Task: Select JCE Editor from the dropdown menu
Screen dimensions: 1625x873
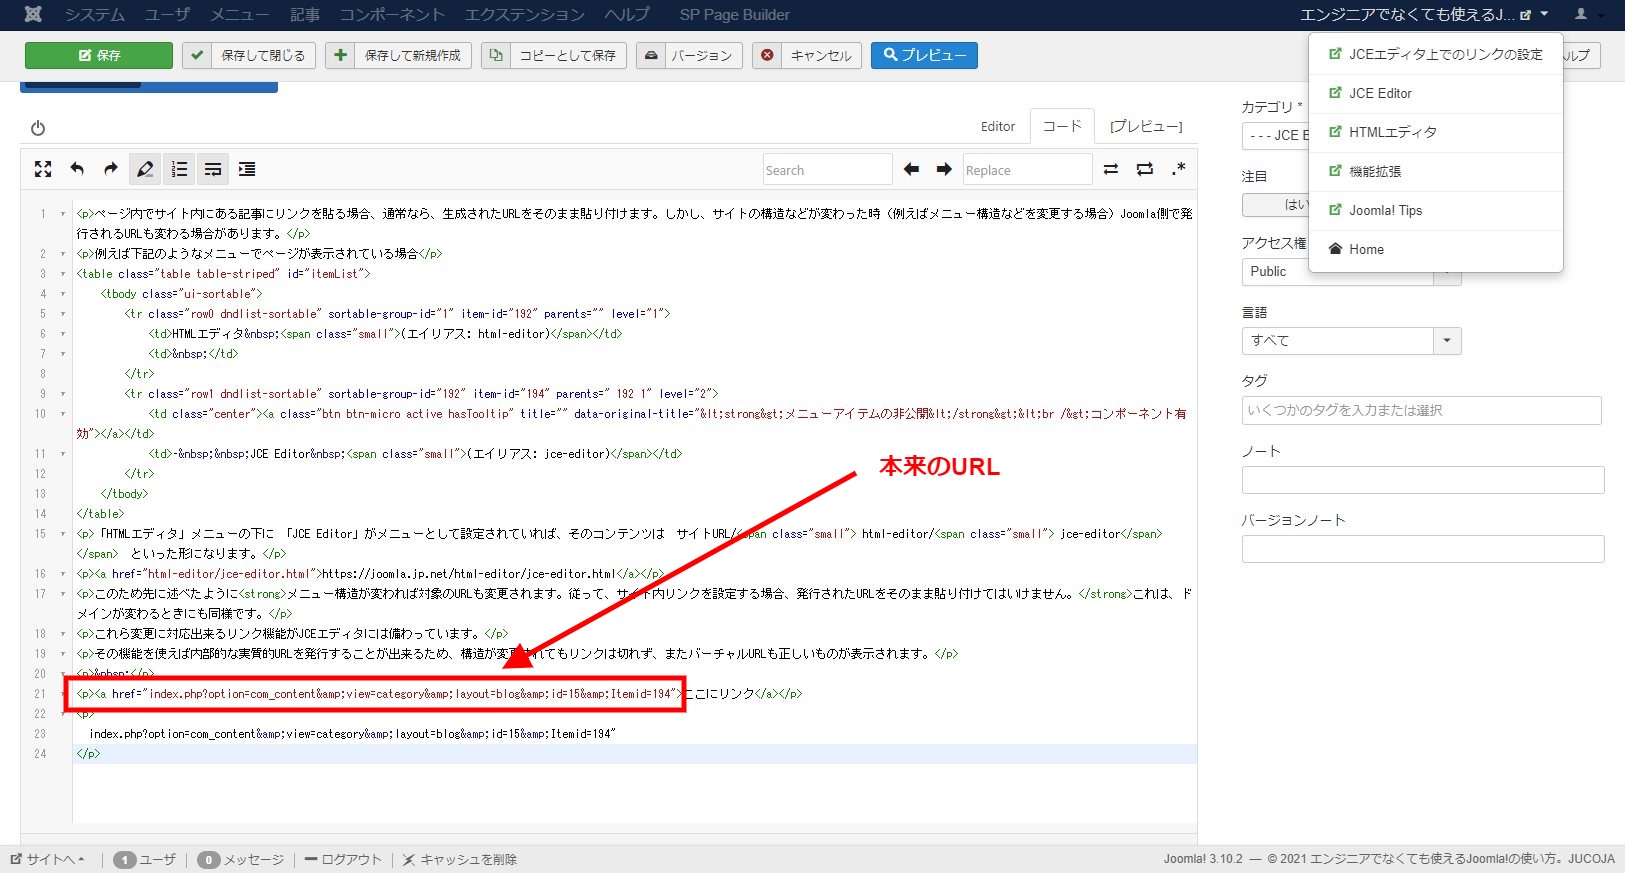Action: coord(1380,93)
